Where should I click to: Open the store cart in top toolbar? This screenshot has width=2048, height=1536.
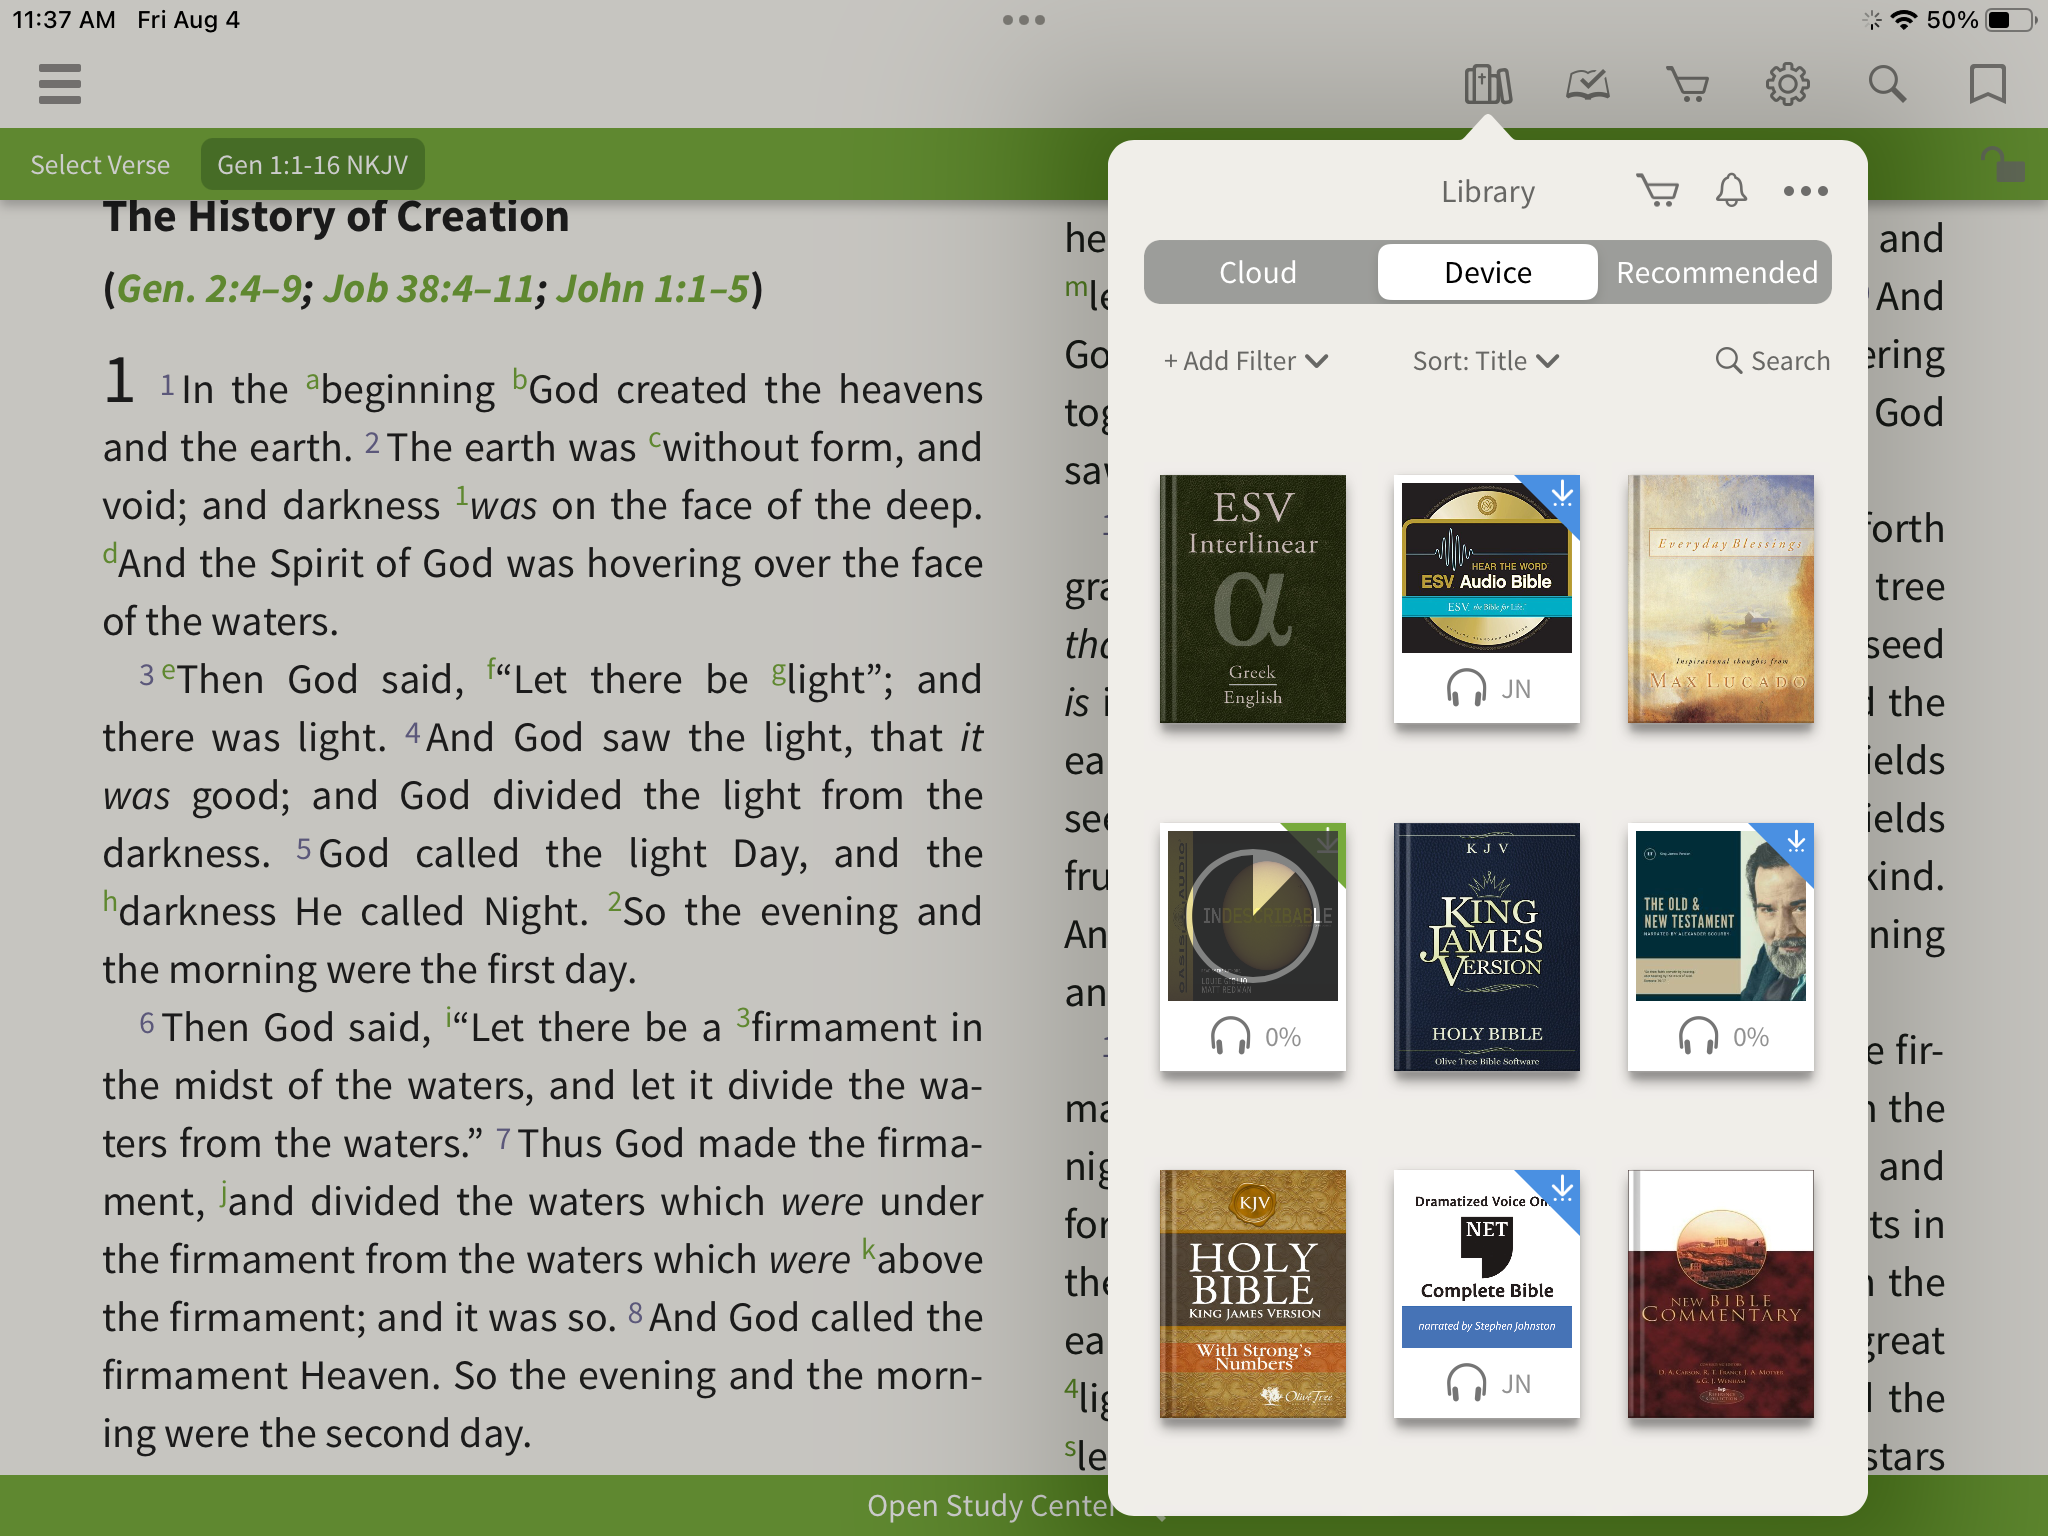tap(1688, 84)
